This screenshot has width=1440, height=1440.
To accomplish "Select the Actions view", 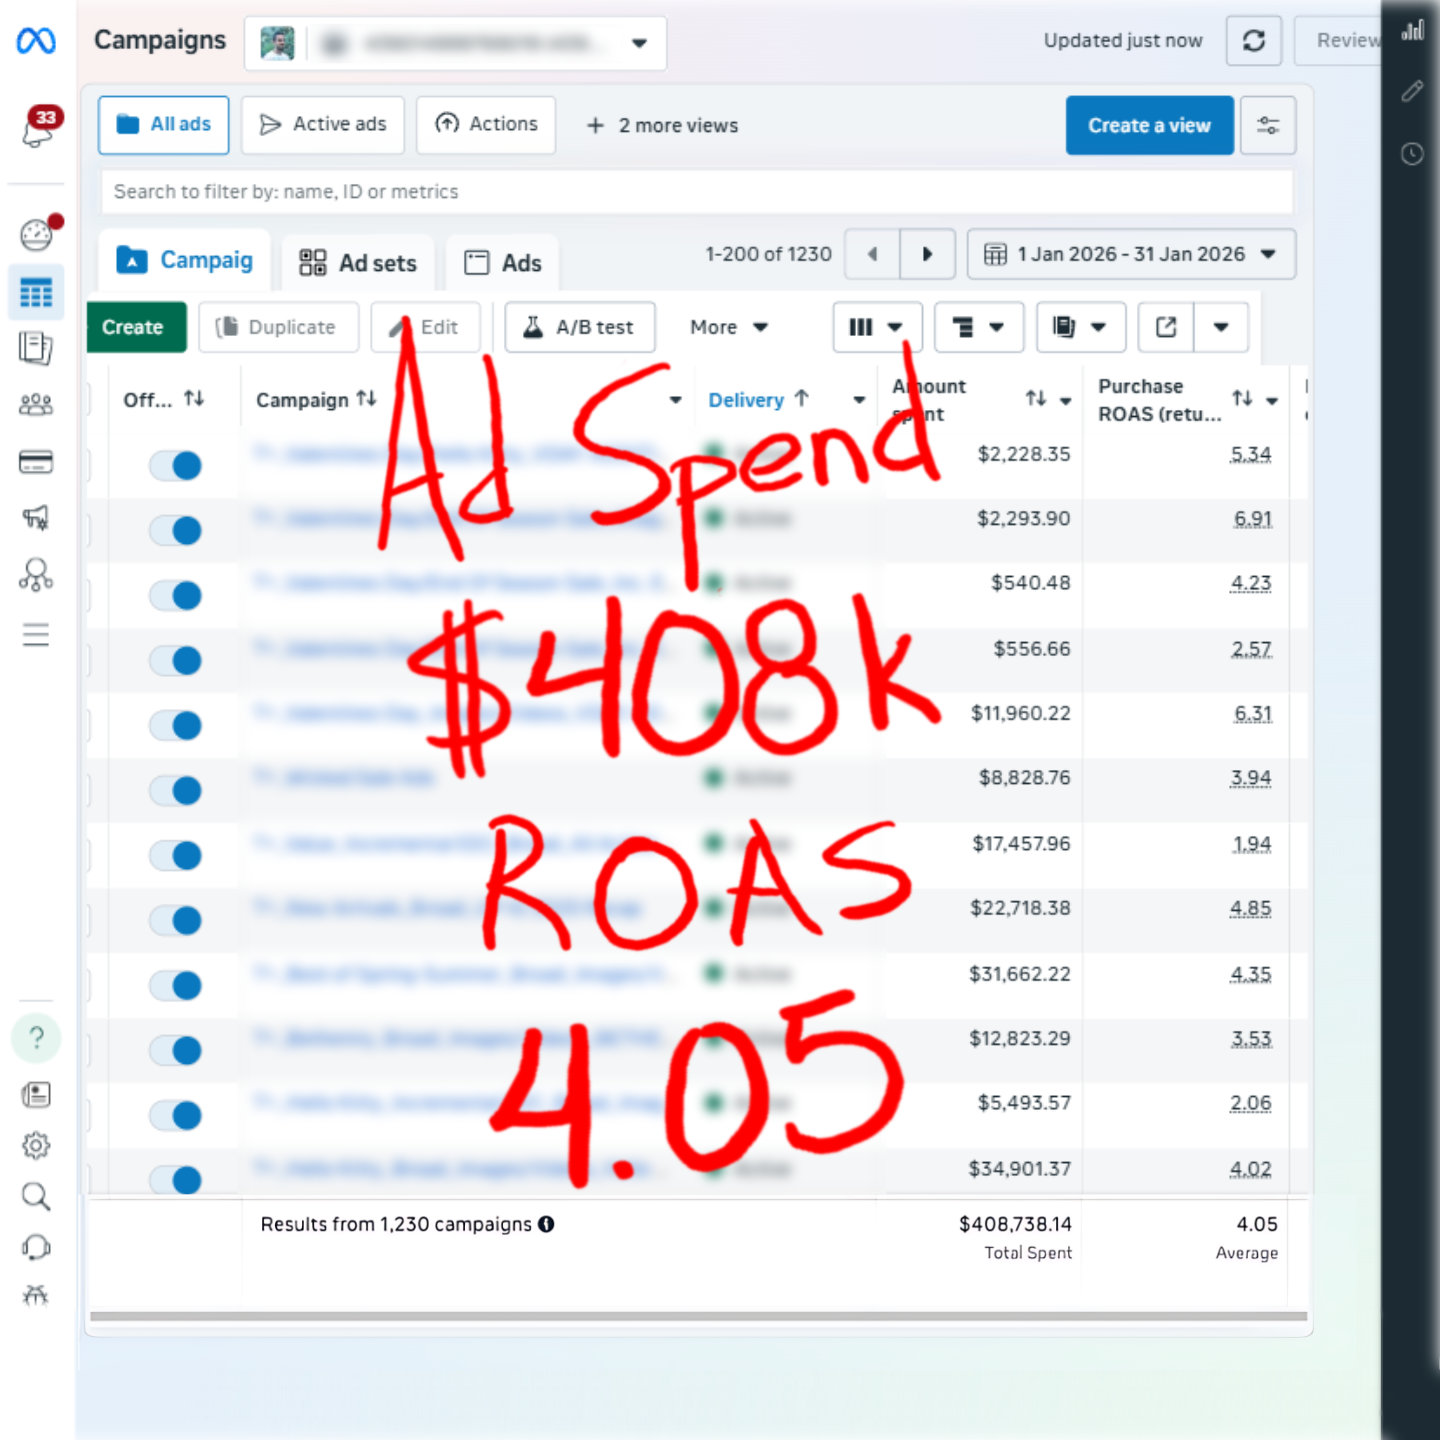I will point(486,125).
